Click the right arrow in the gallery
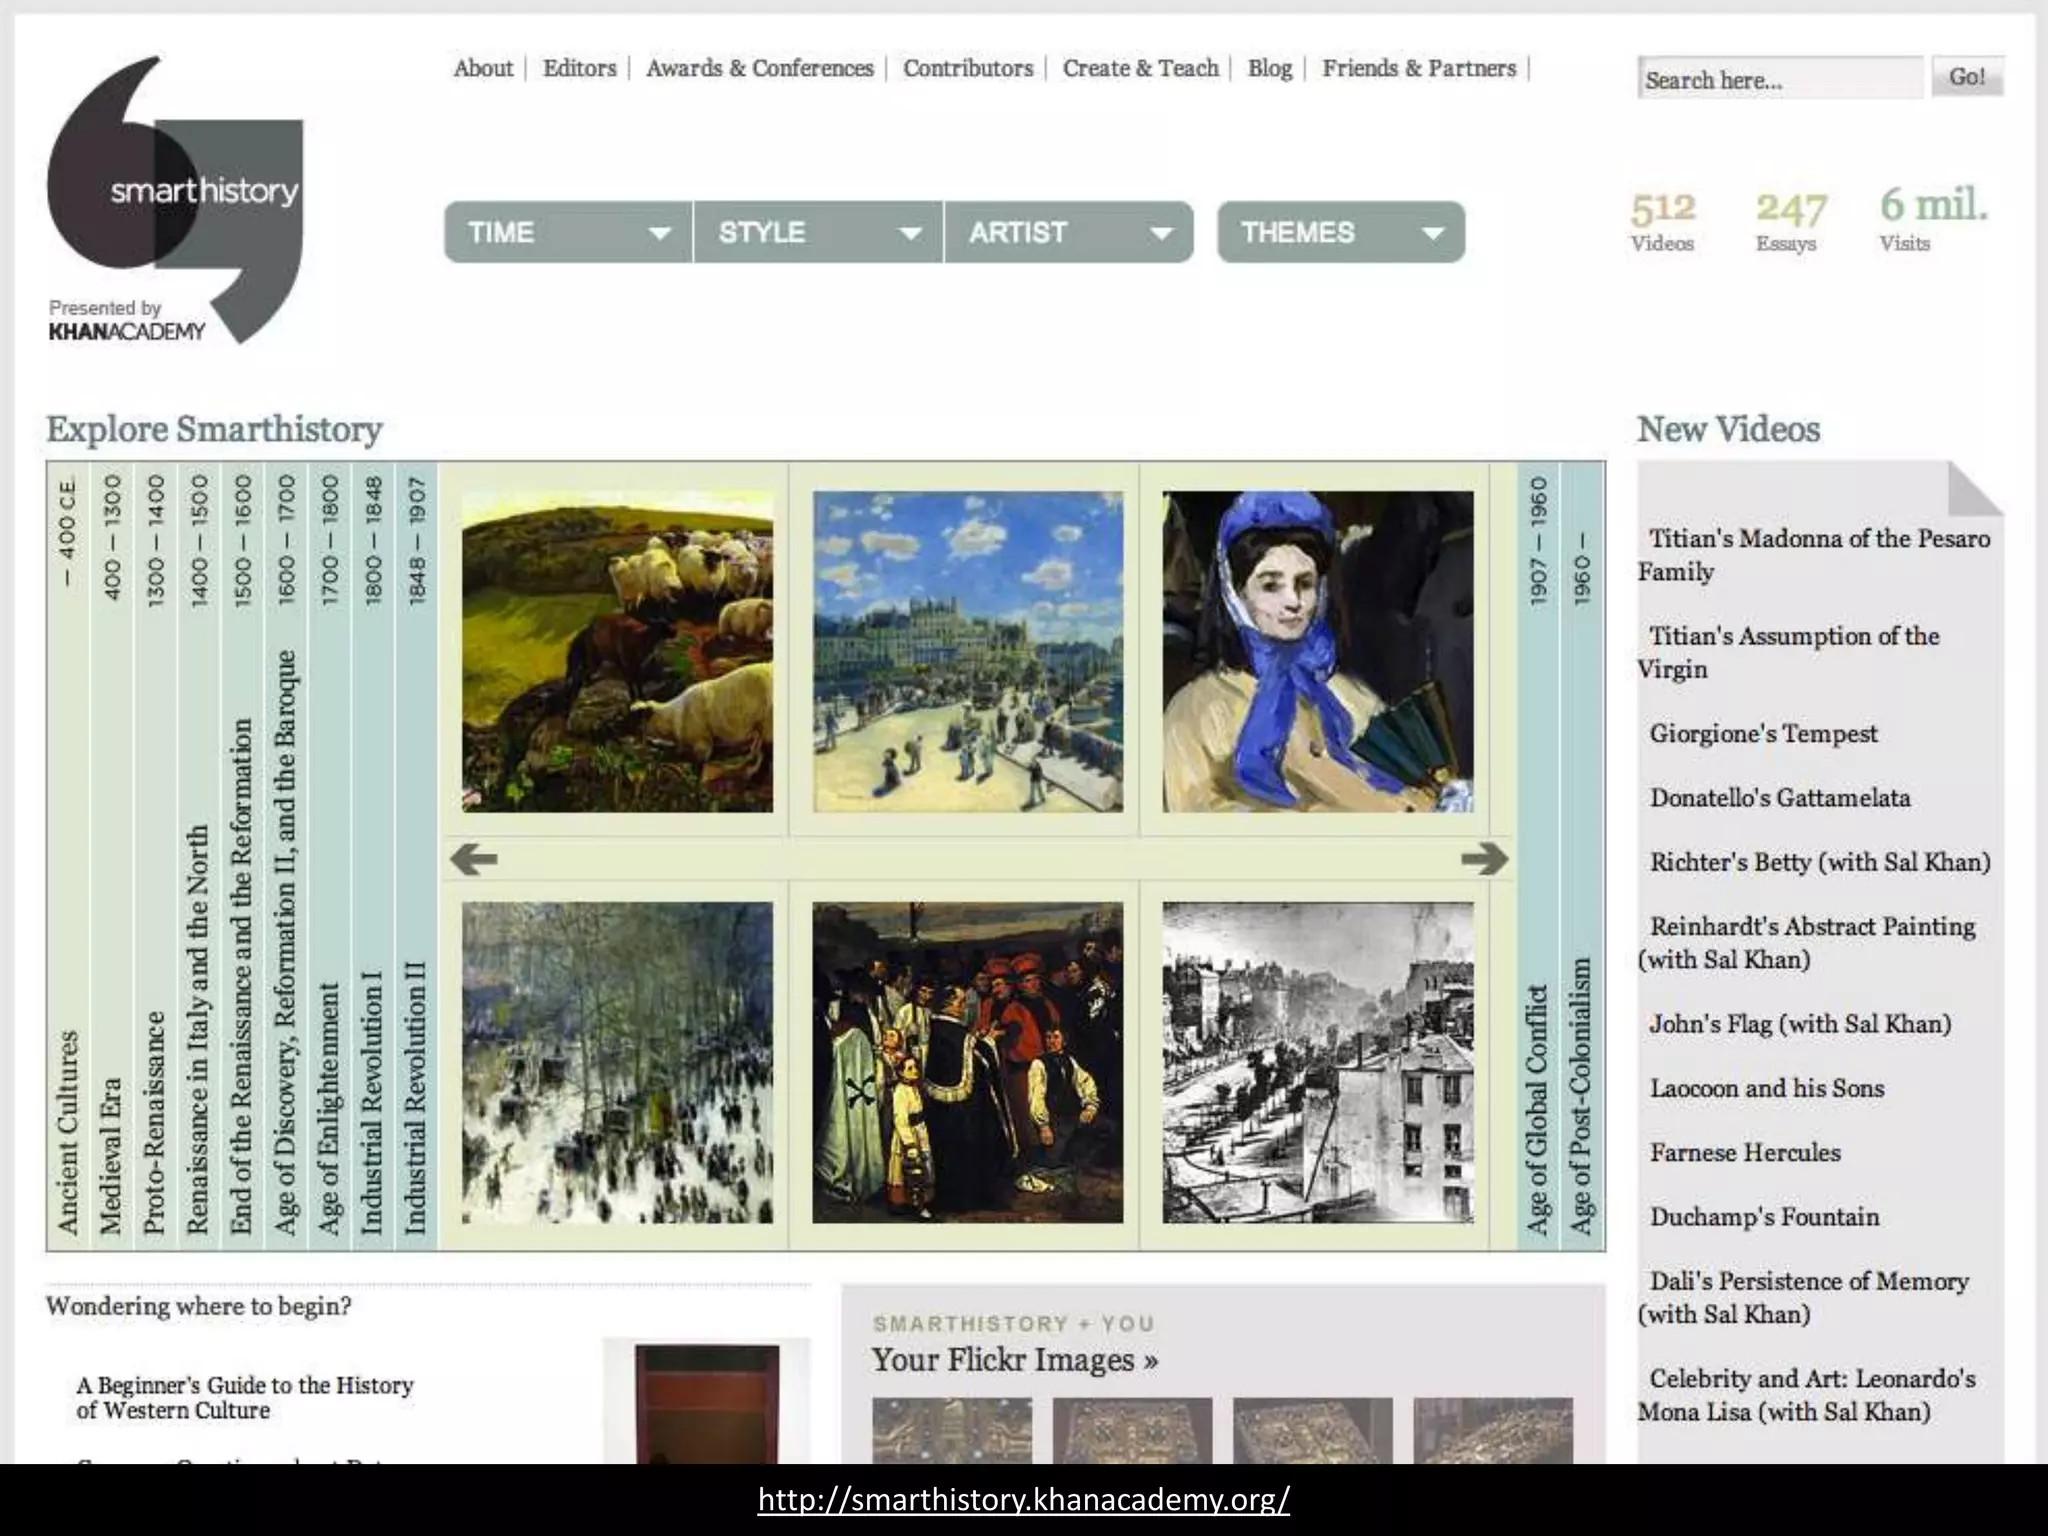 1484,859
